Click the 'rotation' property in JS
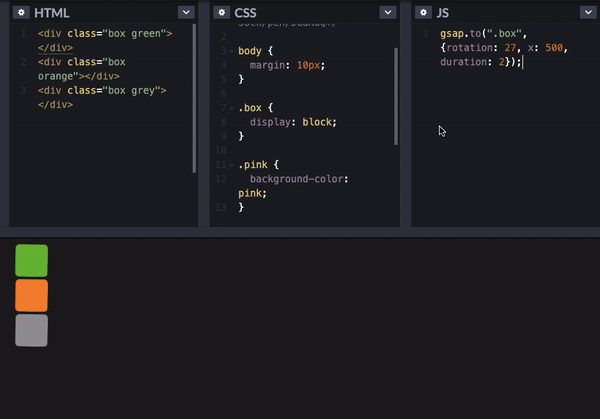600x419 pixels. (x=470, y=48)
